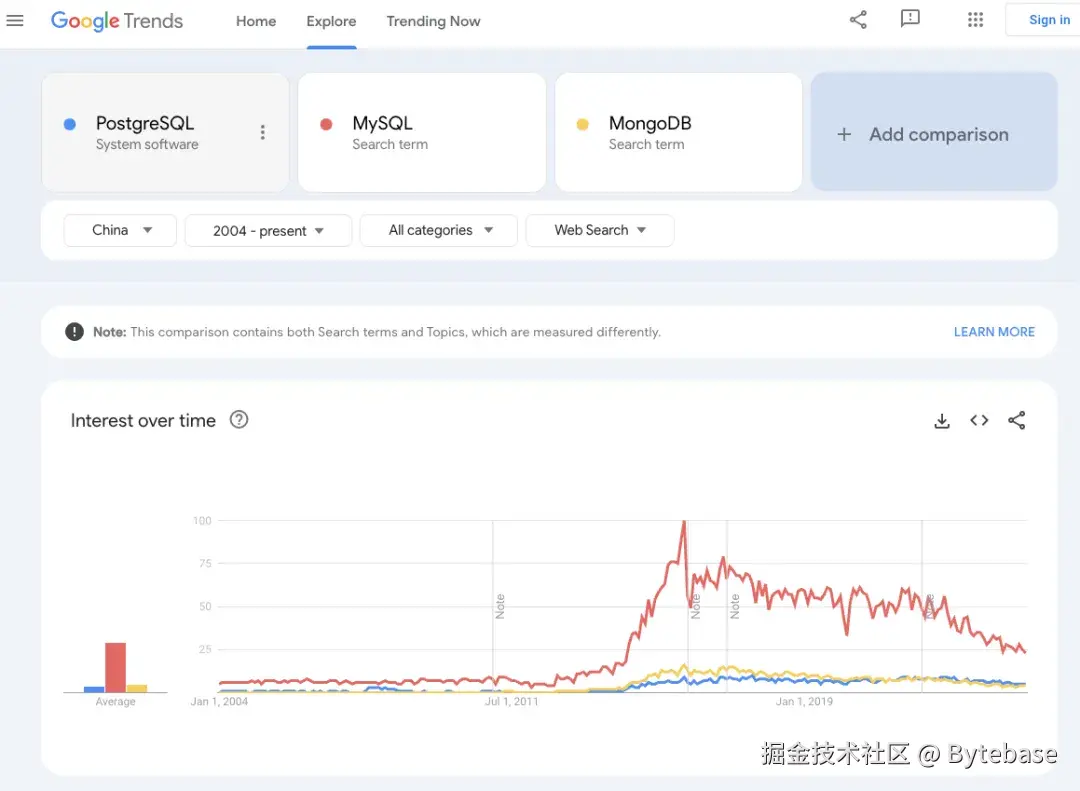Click the share icon in header
The width and height of the screenshot is (1080, 791).
click(858, 20)
